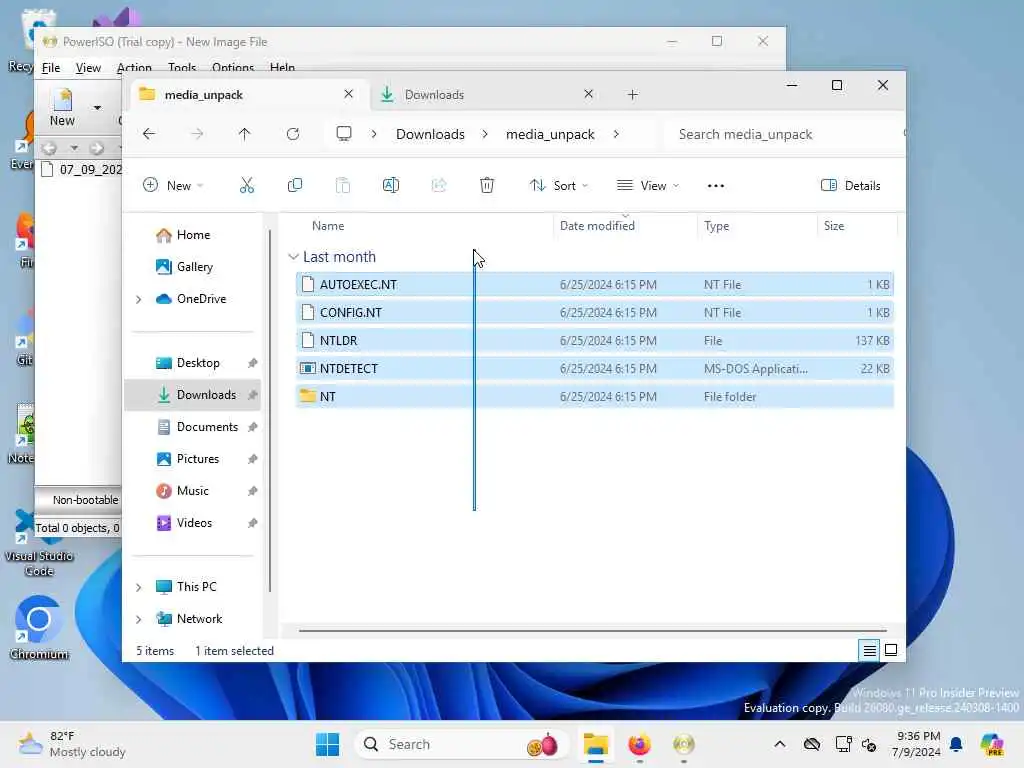
Task: Open File Explorer from taskbar
Action: (596, 744)
